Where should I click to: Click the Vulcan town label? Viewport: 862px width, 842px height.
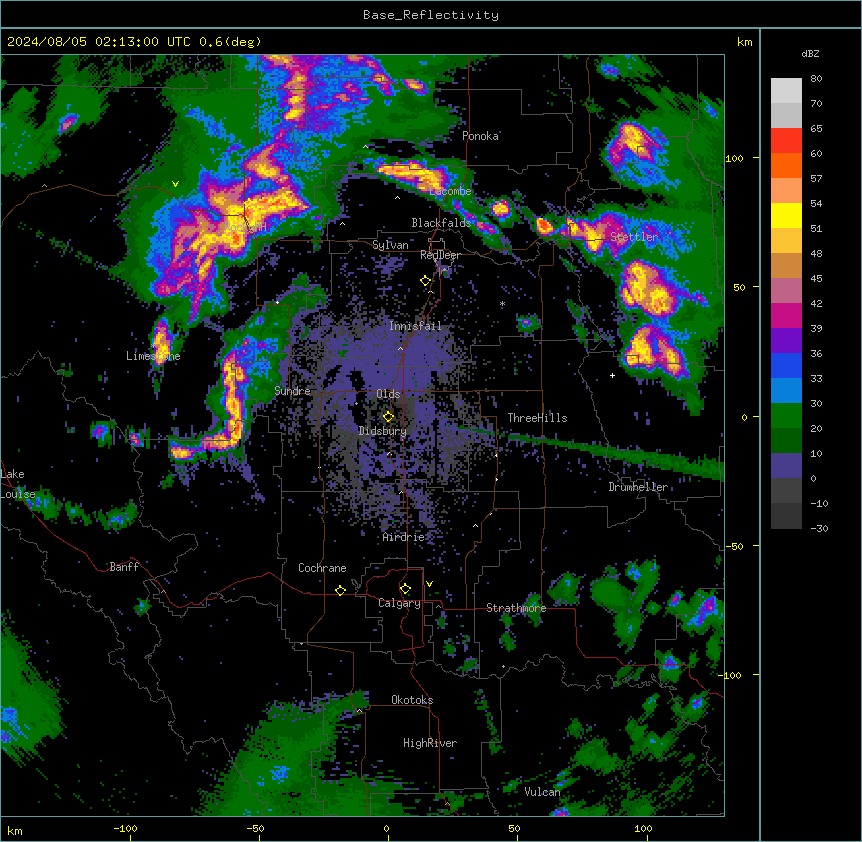[x=543, y=792]
